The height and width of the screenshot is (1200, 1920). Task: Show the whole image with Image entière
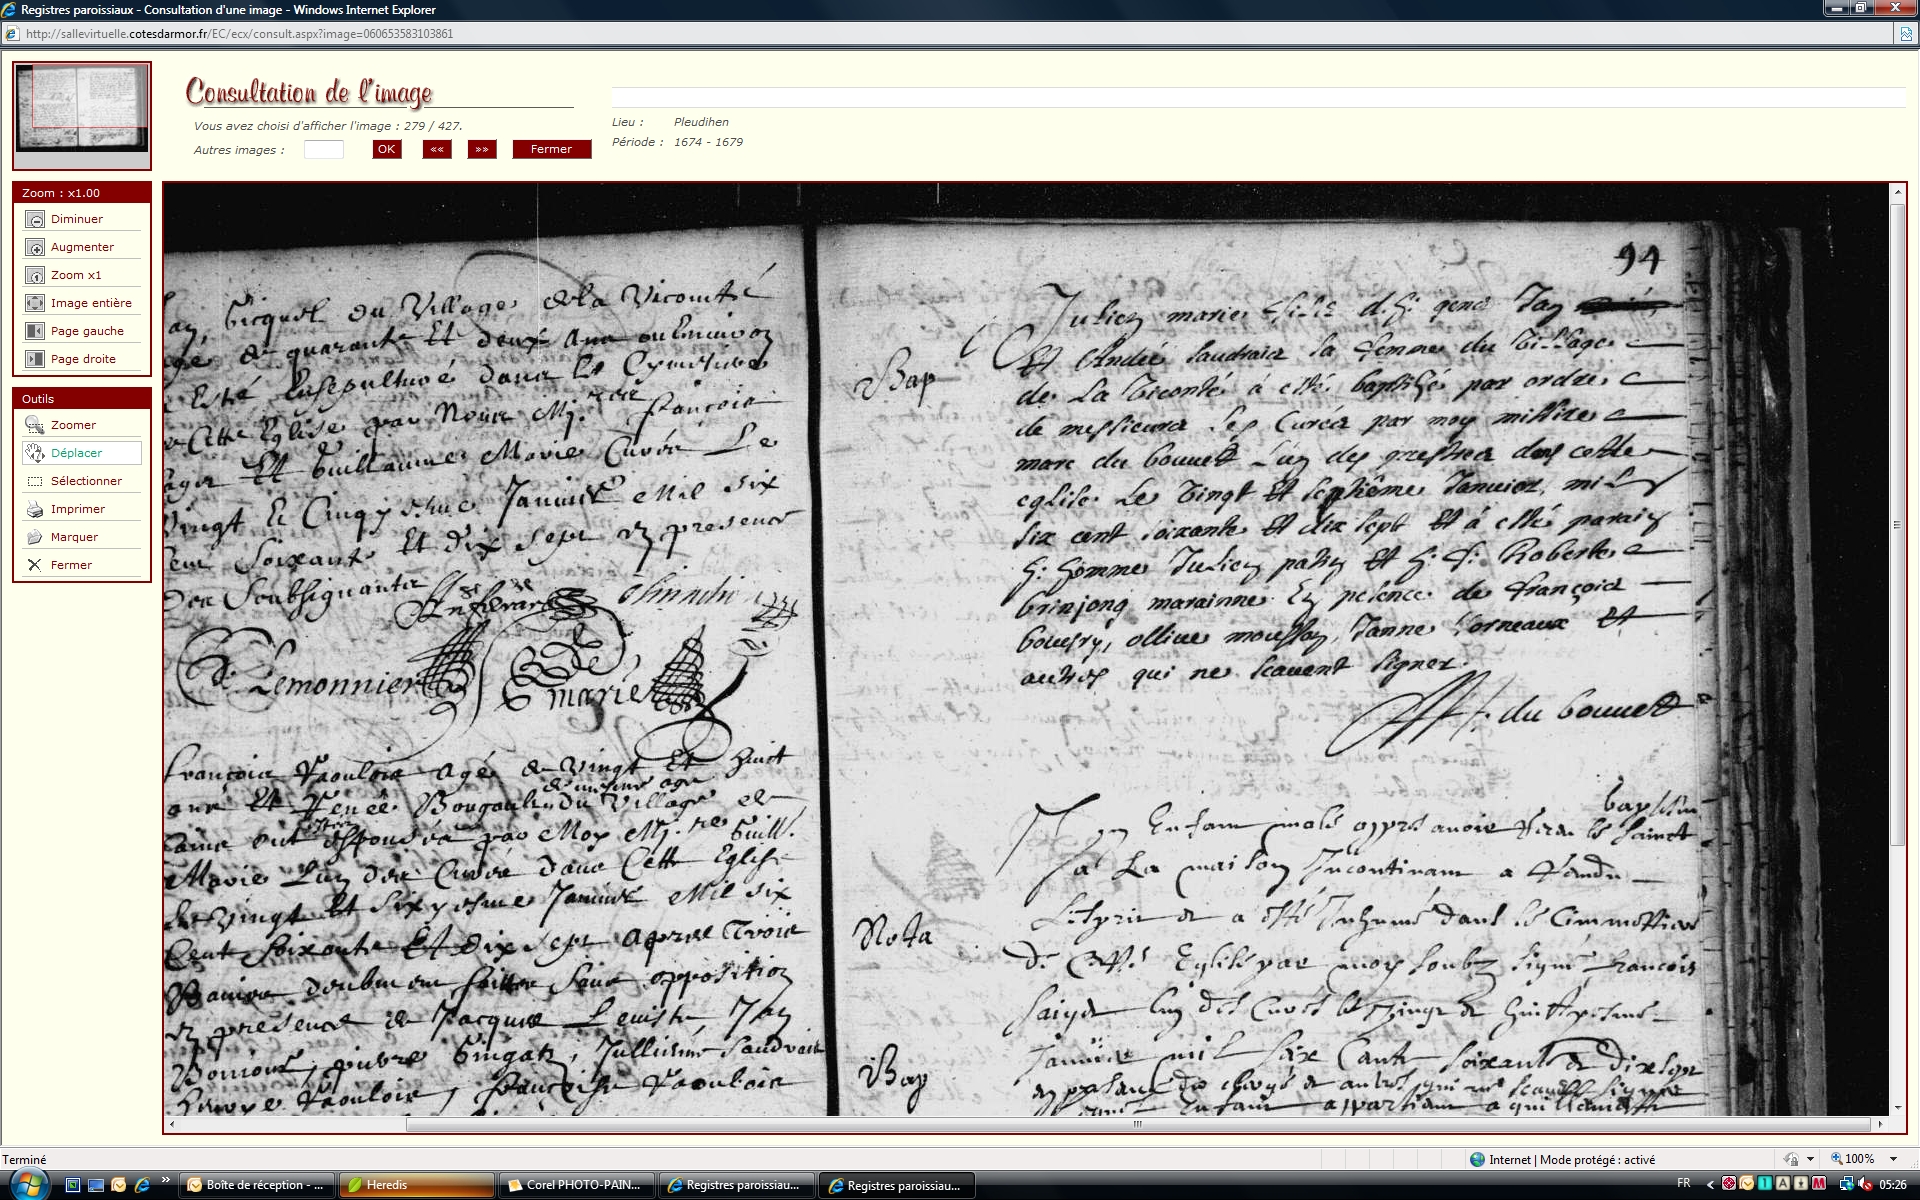coord(35,303)
